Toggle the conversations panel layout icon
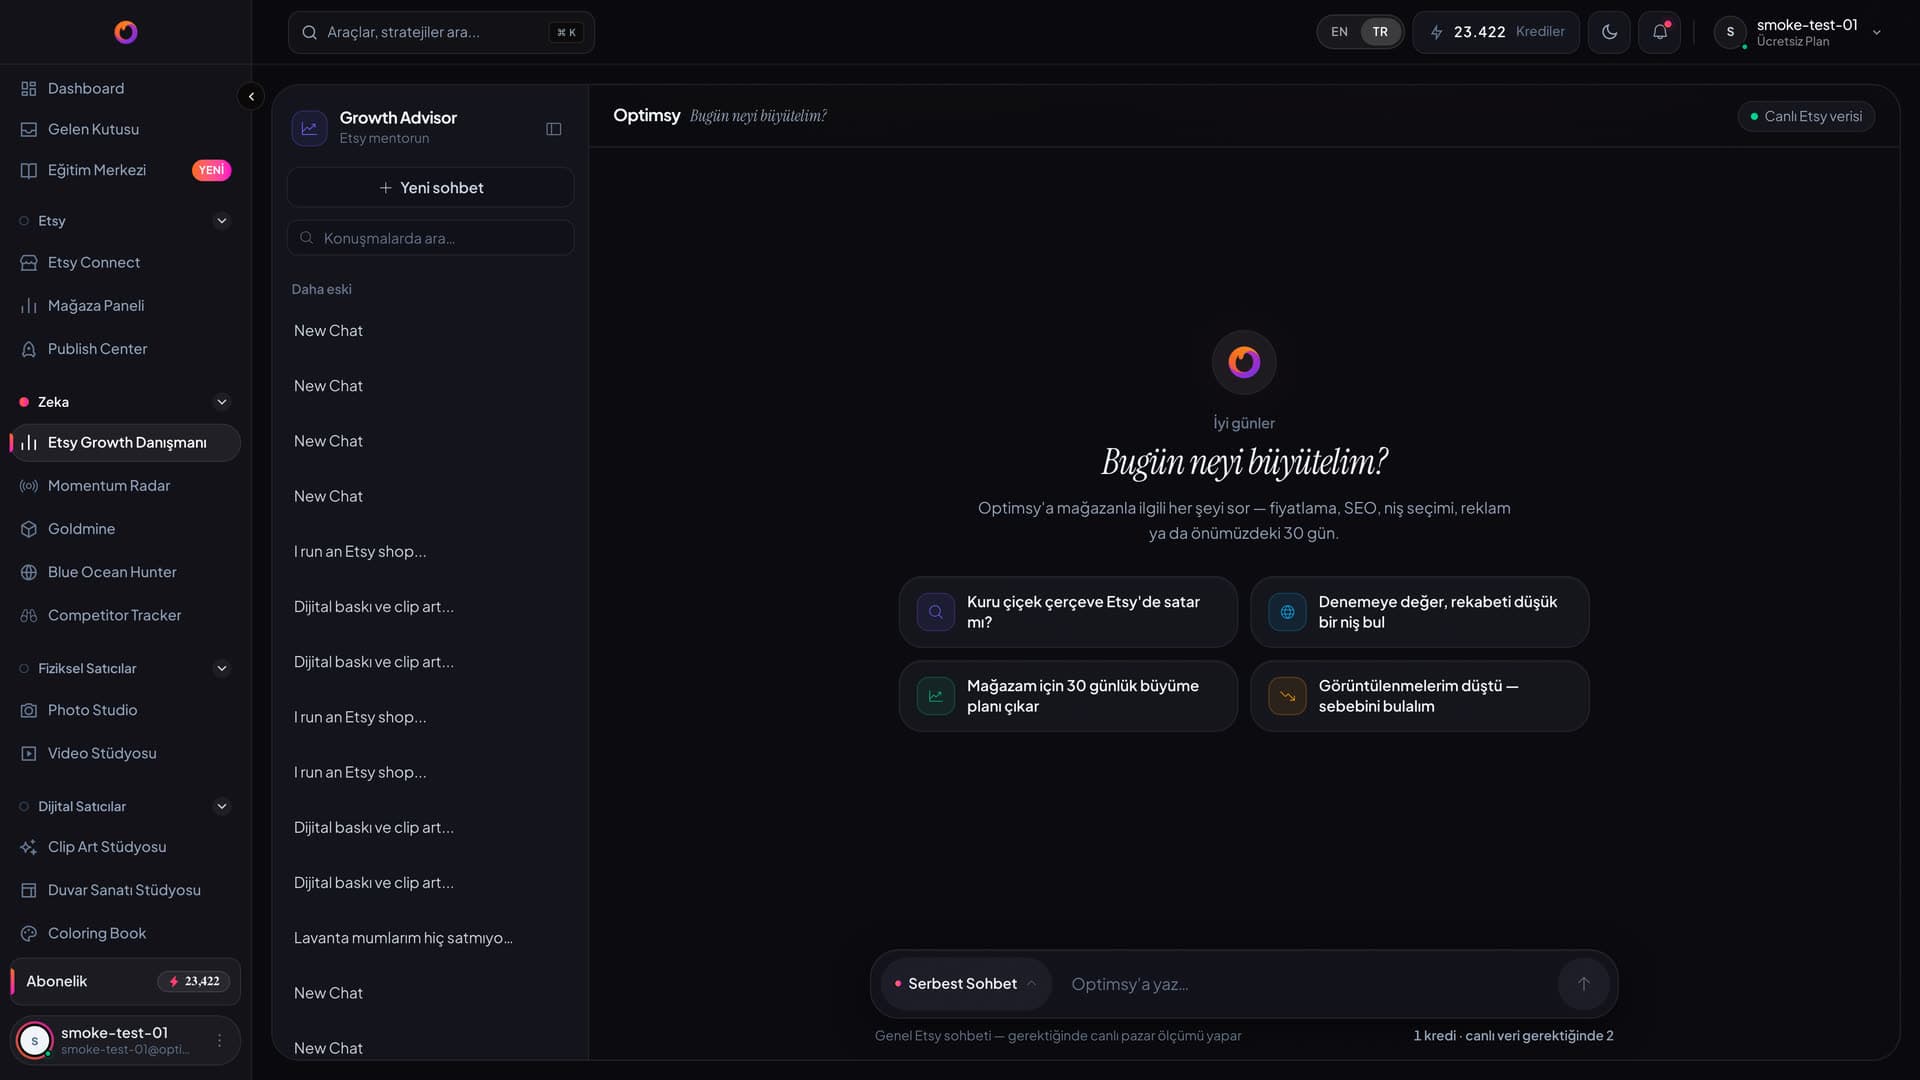 pyautogui.click(x=554, y=129)
